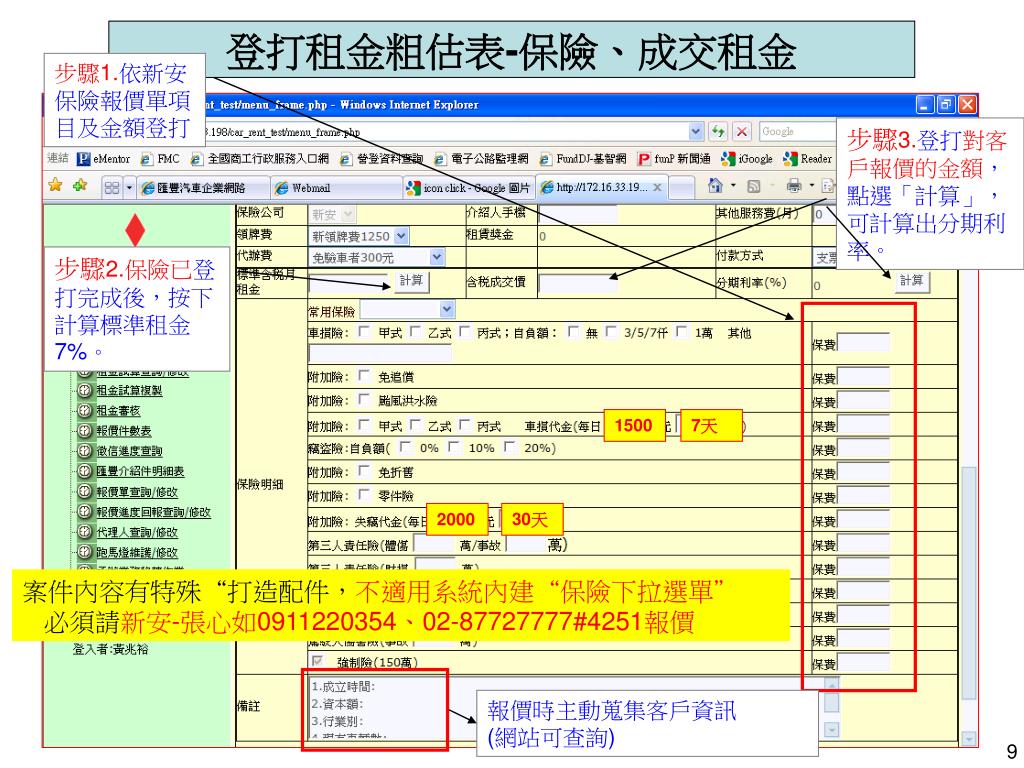Open the 代理人查詢/修改 link

(137, 532)
